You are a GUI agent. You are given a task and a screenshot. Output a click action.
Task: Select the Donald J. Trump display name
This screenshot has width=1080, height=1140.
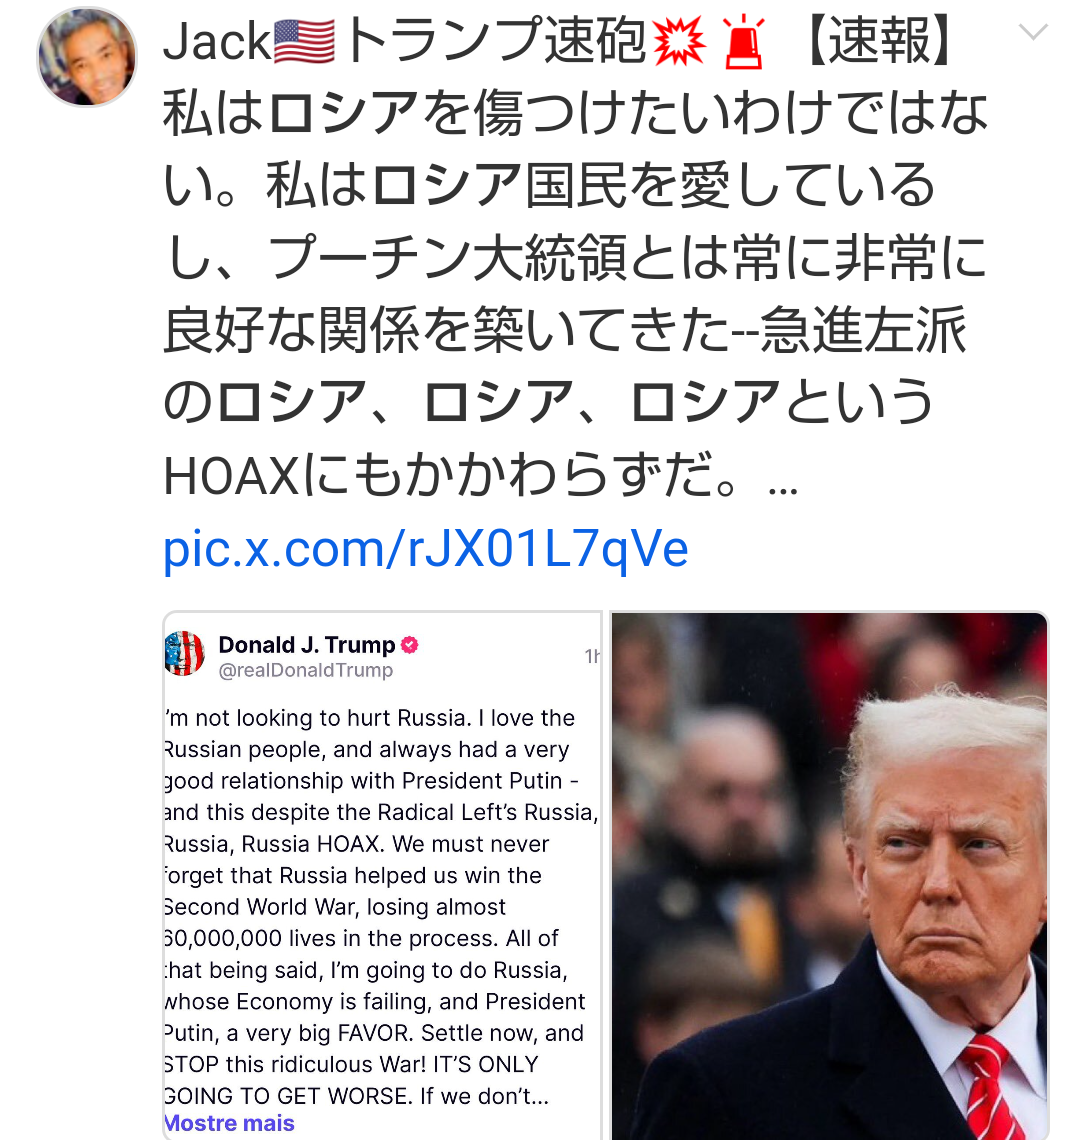(x=306, y=645)
